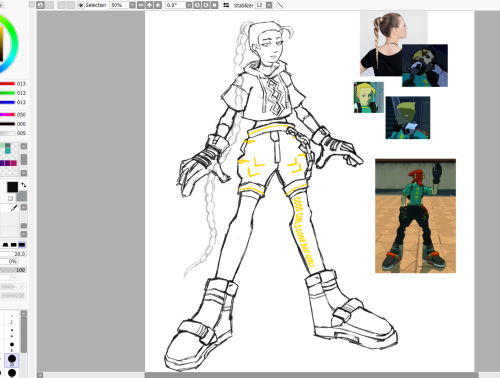Viewport: 500px width, 378px height.
Task: Click the red RGB slider
Action: click(8, 83)
